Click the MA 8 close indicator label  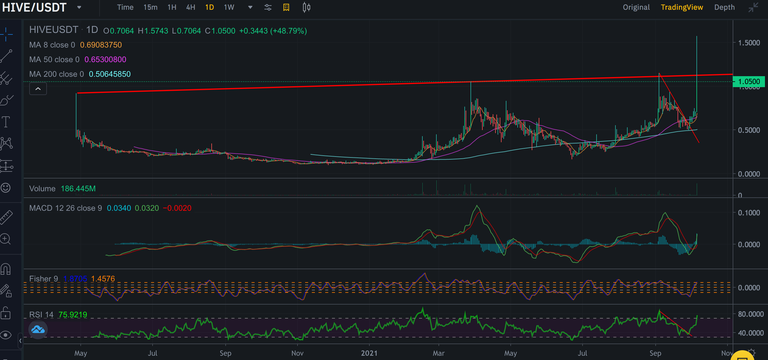pyautogui.click(x=52, y=45)
